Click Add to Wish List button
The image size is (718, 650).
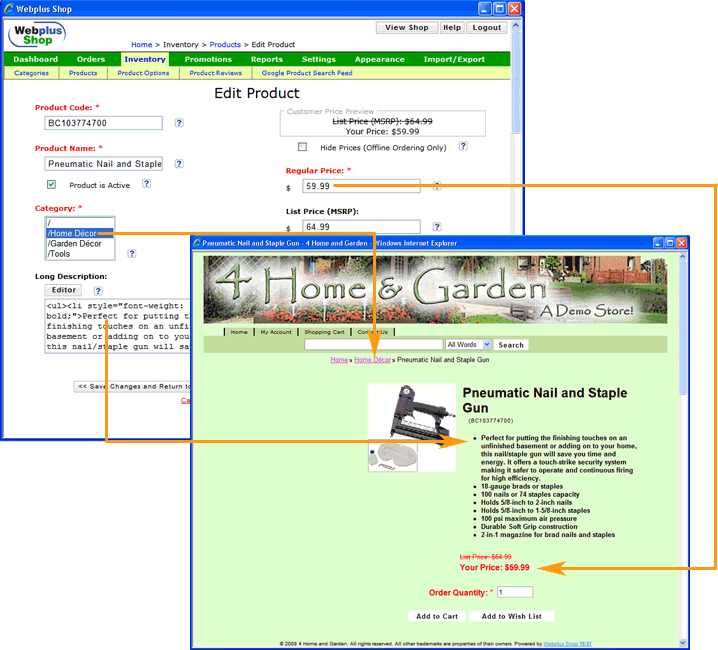click(511, 617)
